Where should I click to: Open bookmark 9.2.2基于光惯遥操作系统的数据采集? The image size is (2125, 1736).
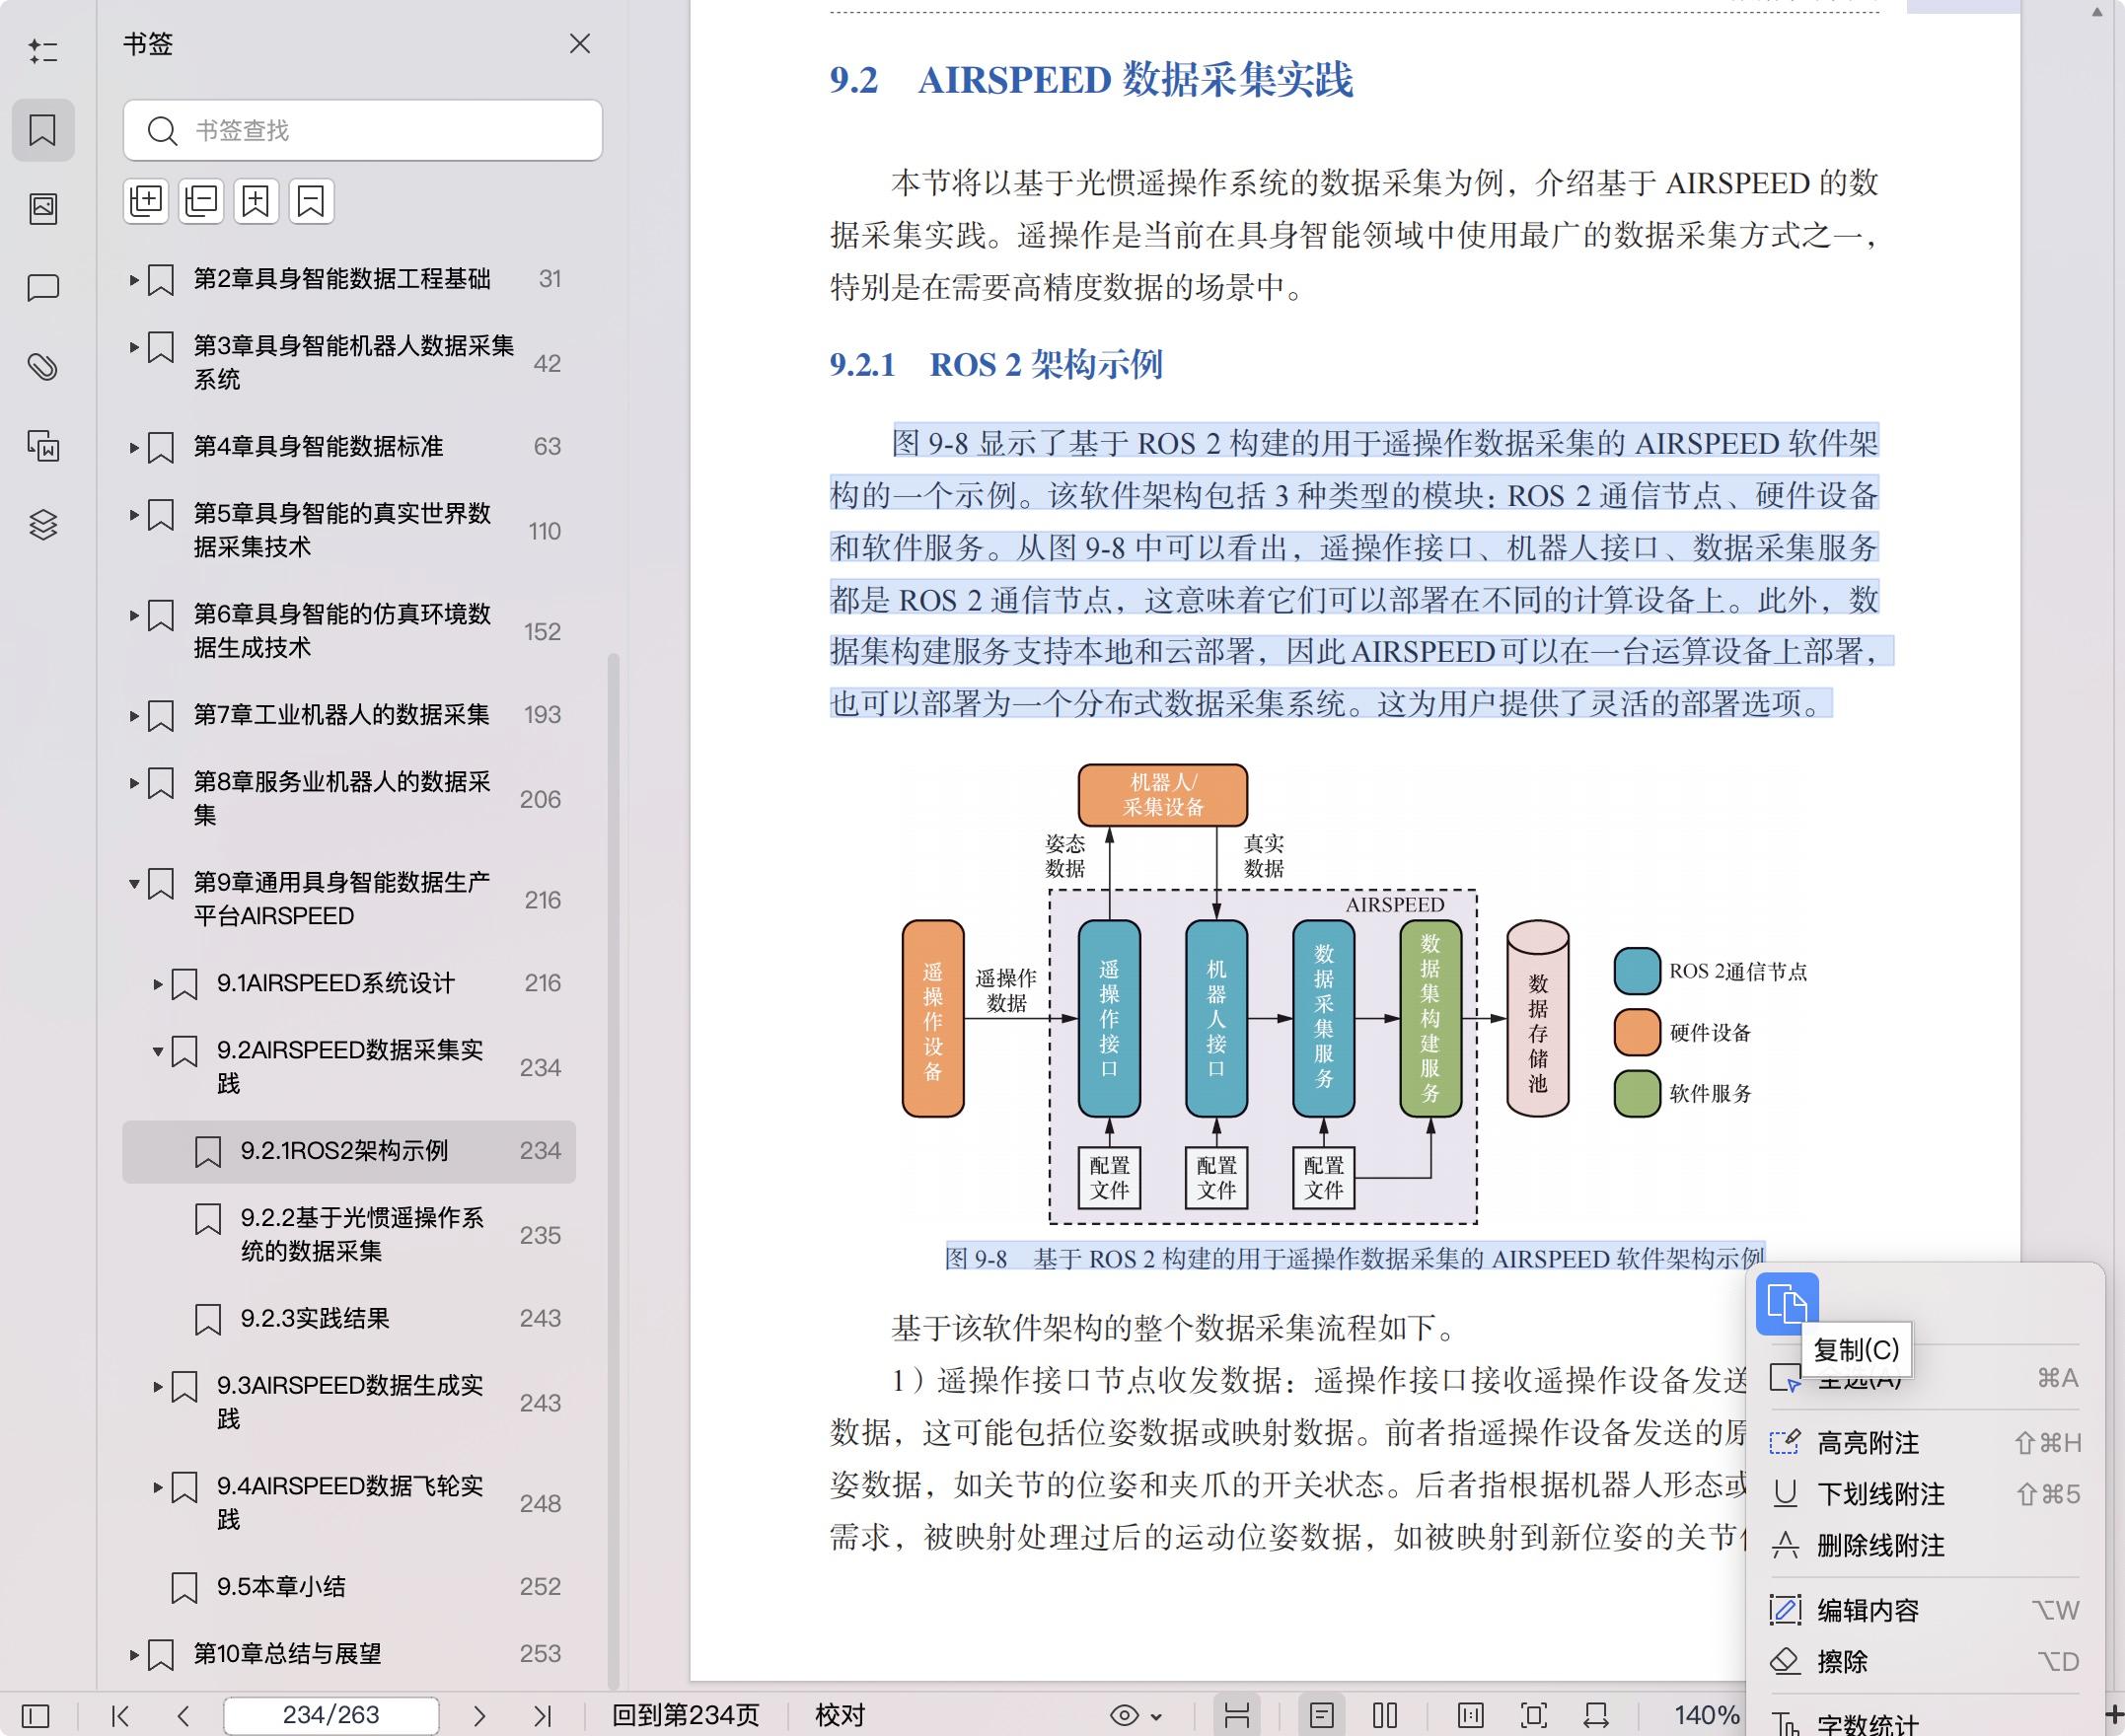[349, 1235]
